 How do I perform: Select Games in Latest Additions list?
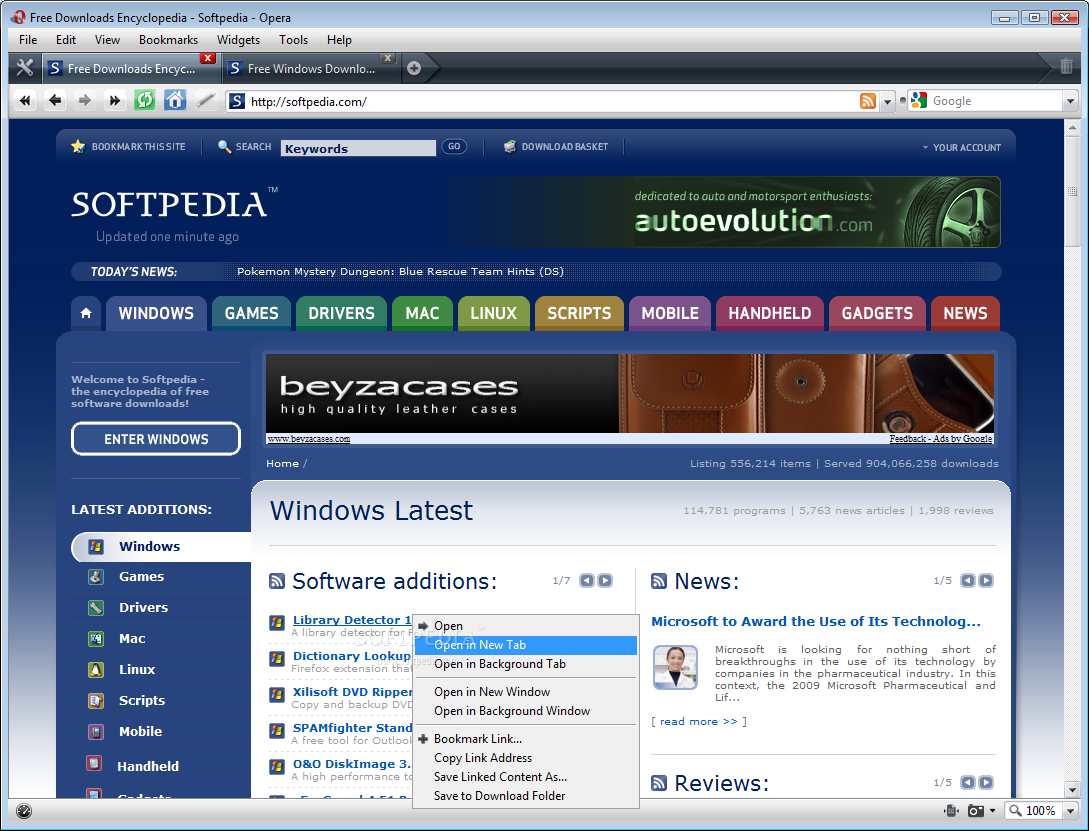[141, 576]
